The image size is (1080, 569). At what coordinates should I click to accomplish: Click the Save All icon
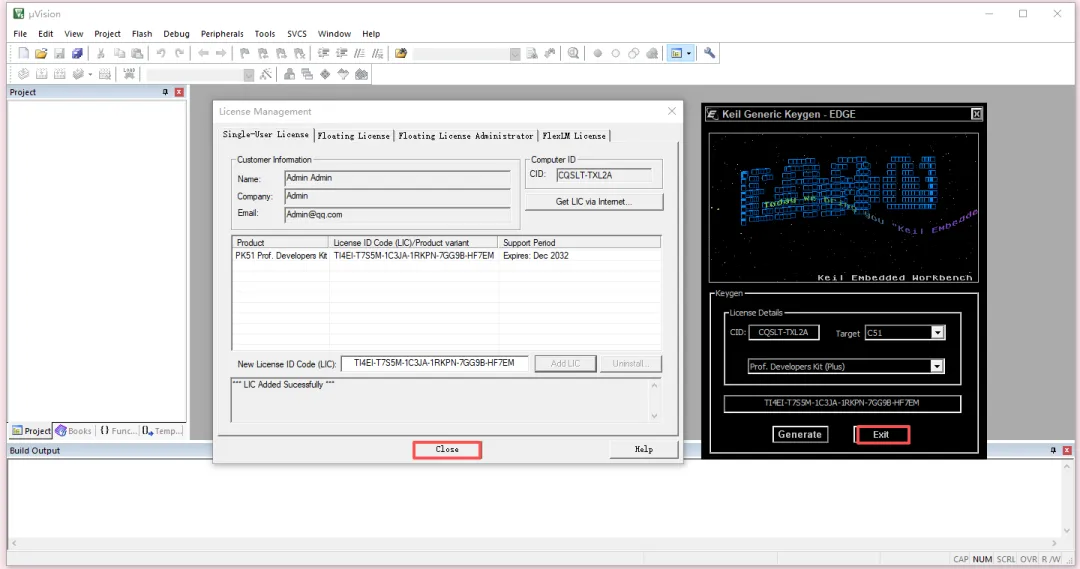click(x=77, y=53)
